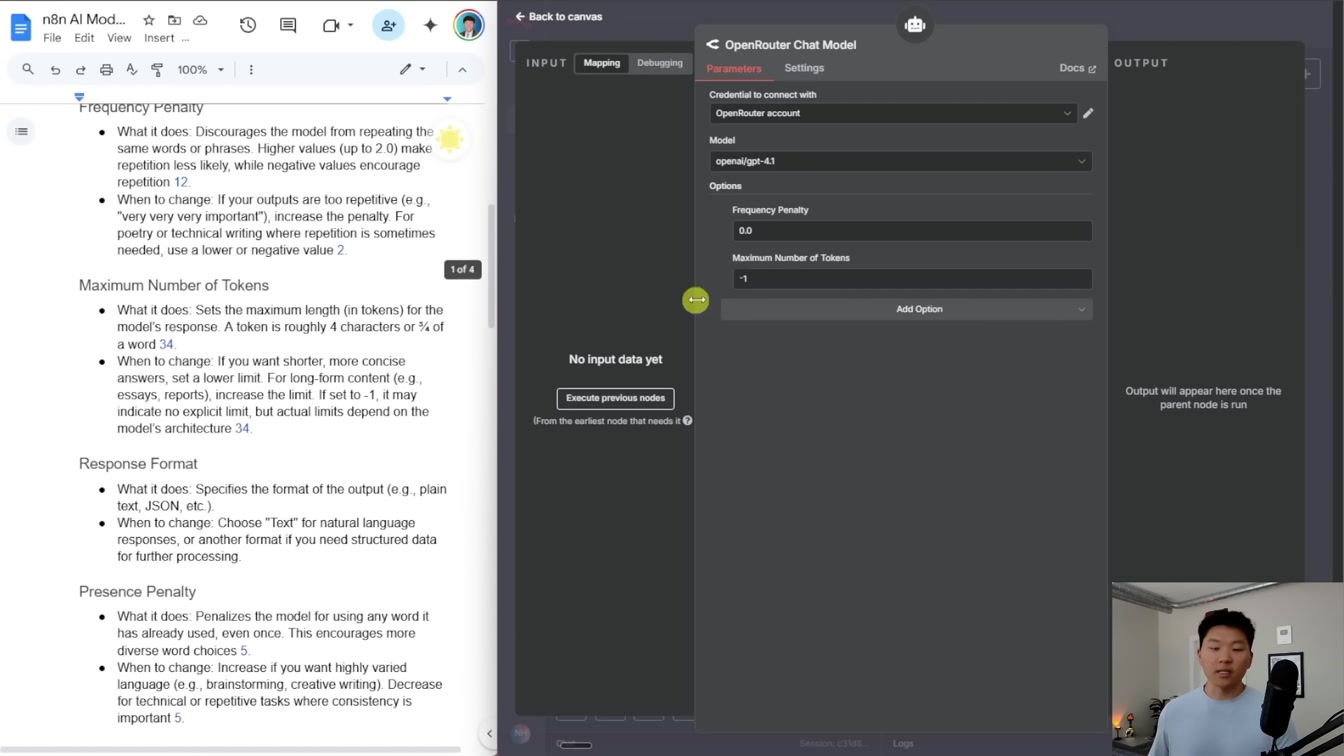The image size is (1344, 756).
Task: Open the Meet camera dropdown arrow
Action: 350,25
